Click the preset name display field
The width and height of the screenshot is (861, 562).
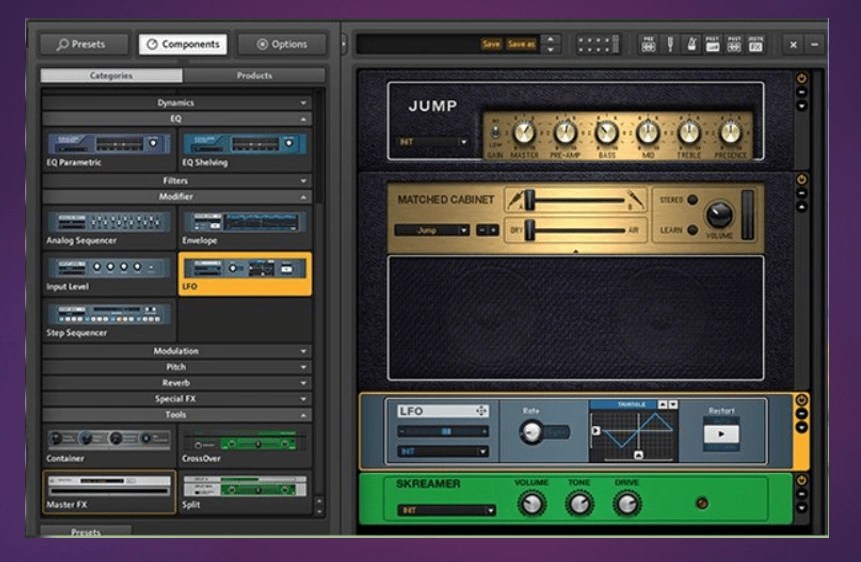pyautogui.click(x=417, y=44)
